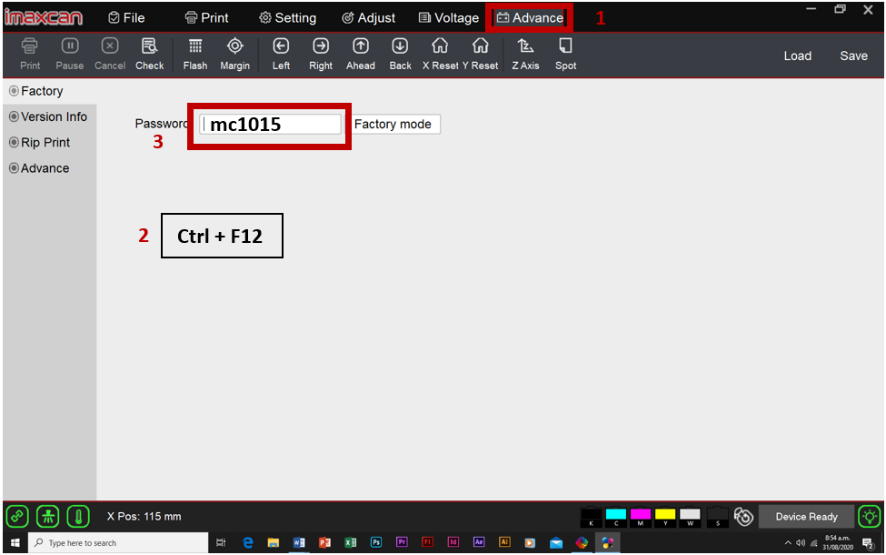
Task: Open the Z Axis tool
Action: click(x=525, y=54)
